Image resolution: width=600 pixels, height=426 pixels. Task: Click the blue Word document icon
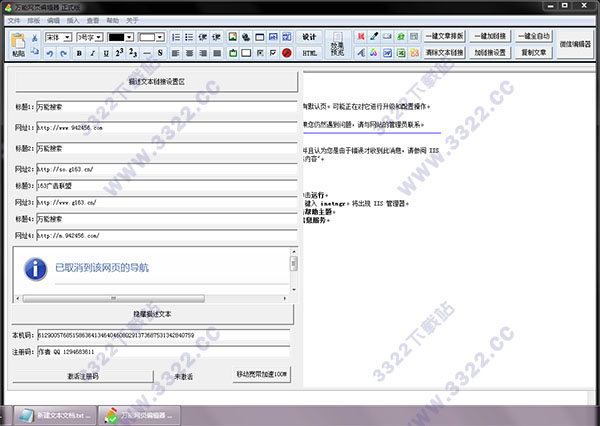tap(388, 53)
